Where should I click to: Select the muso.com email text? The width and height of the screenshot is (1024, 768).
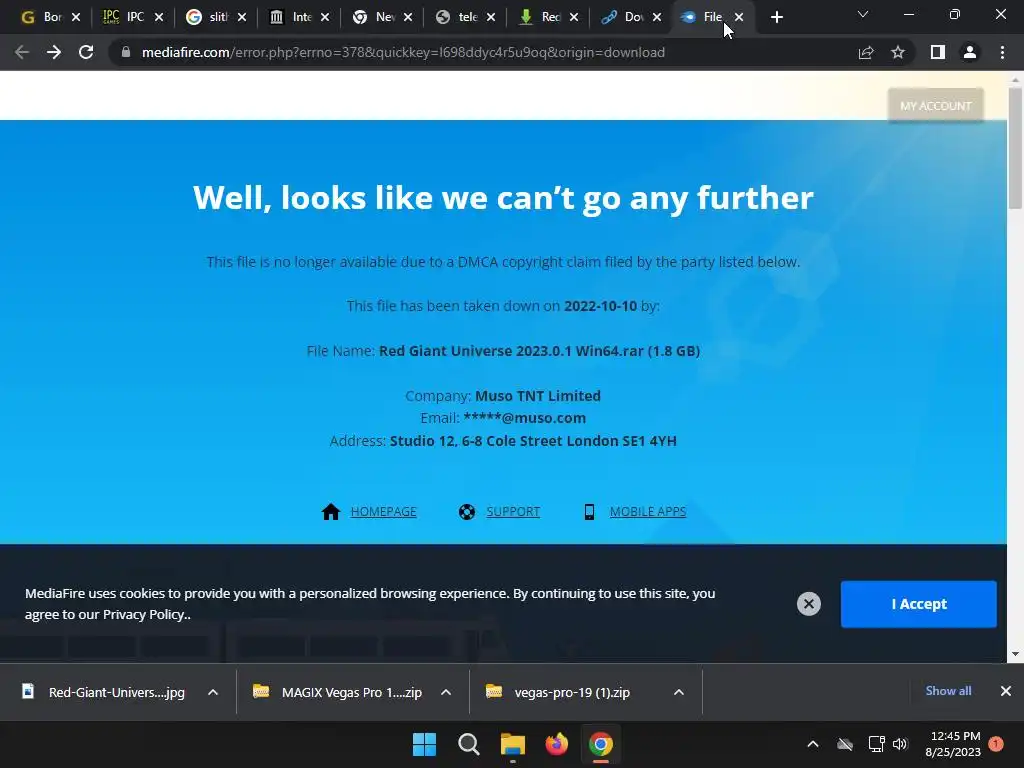pos(524,418)
